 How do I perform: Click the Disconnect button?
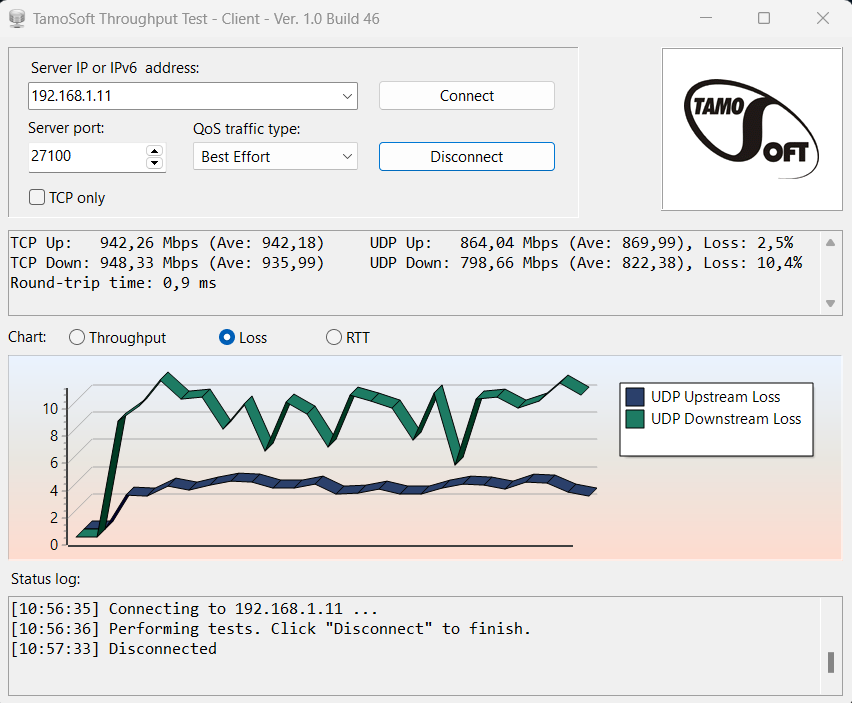[x=467, y=156]
